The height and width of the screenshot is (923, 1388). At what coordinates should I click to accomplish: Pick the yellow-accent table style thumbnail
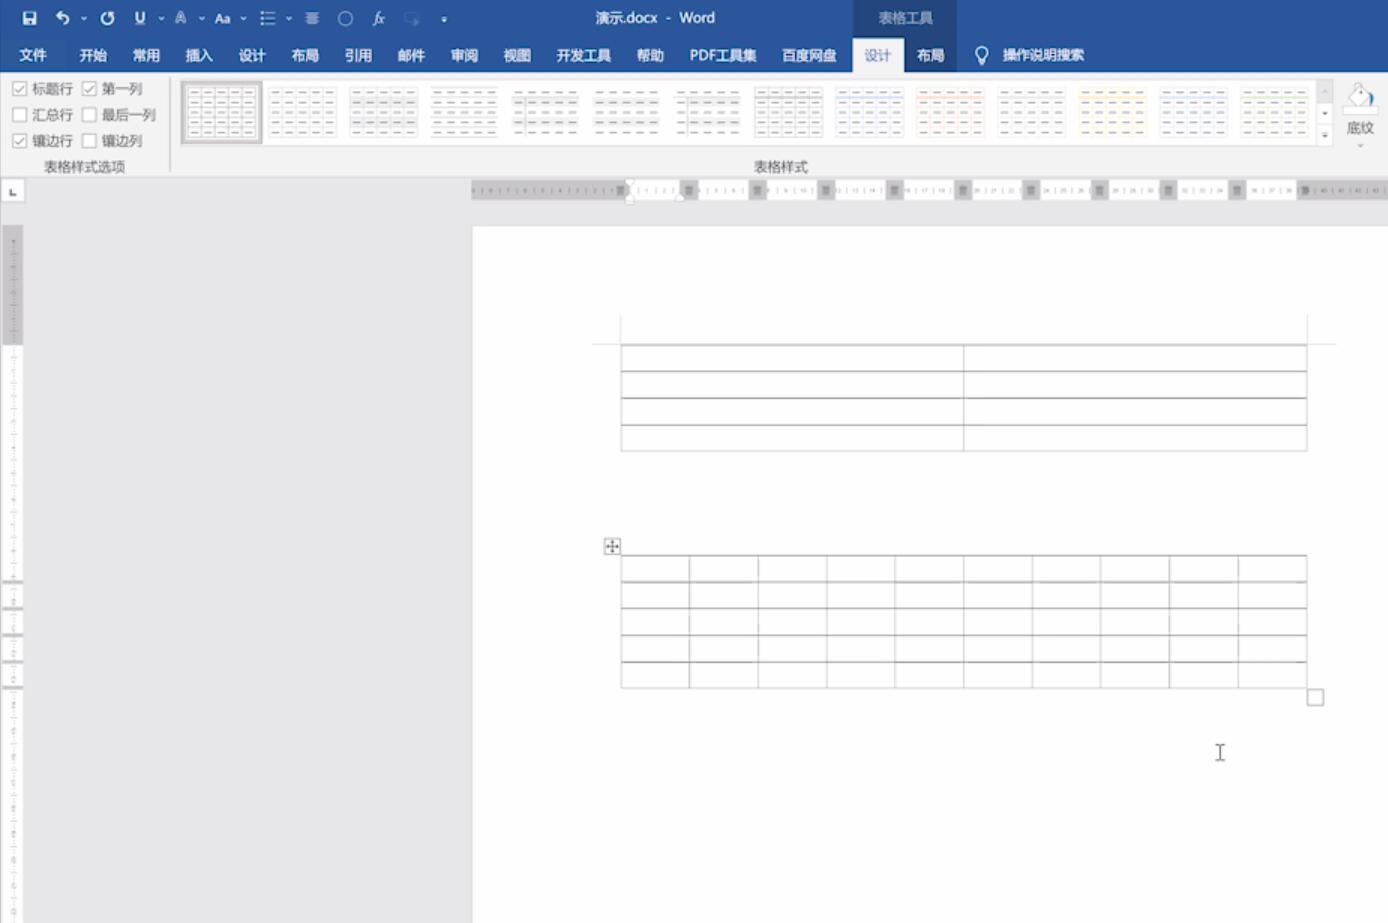coord(1112,112)
